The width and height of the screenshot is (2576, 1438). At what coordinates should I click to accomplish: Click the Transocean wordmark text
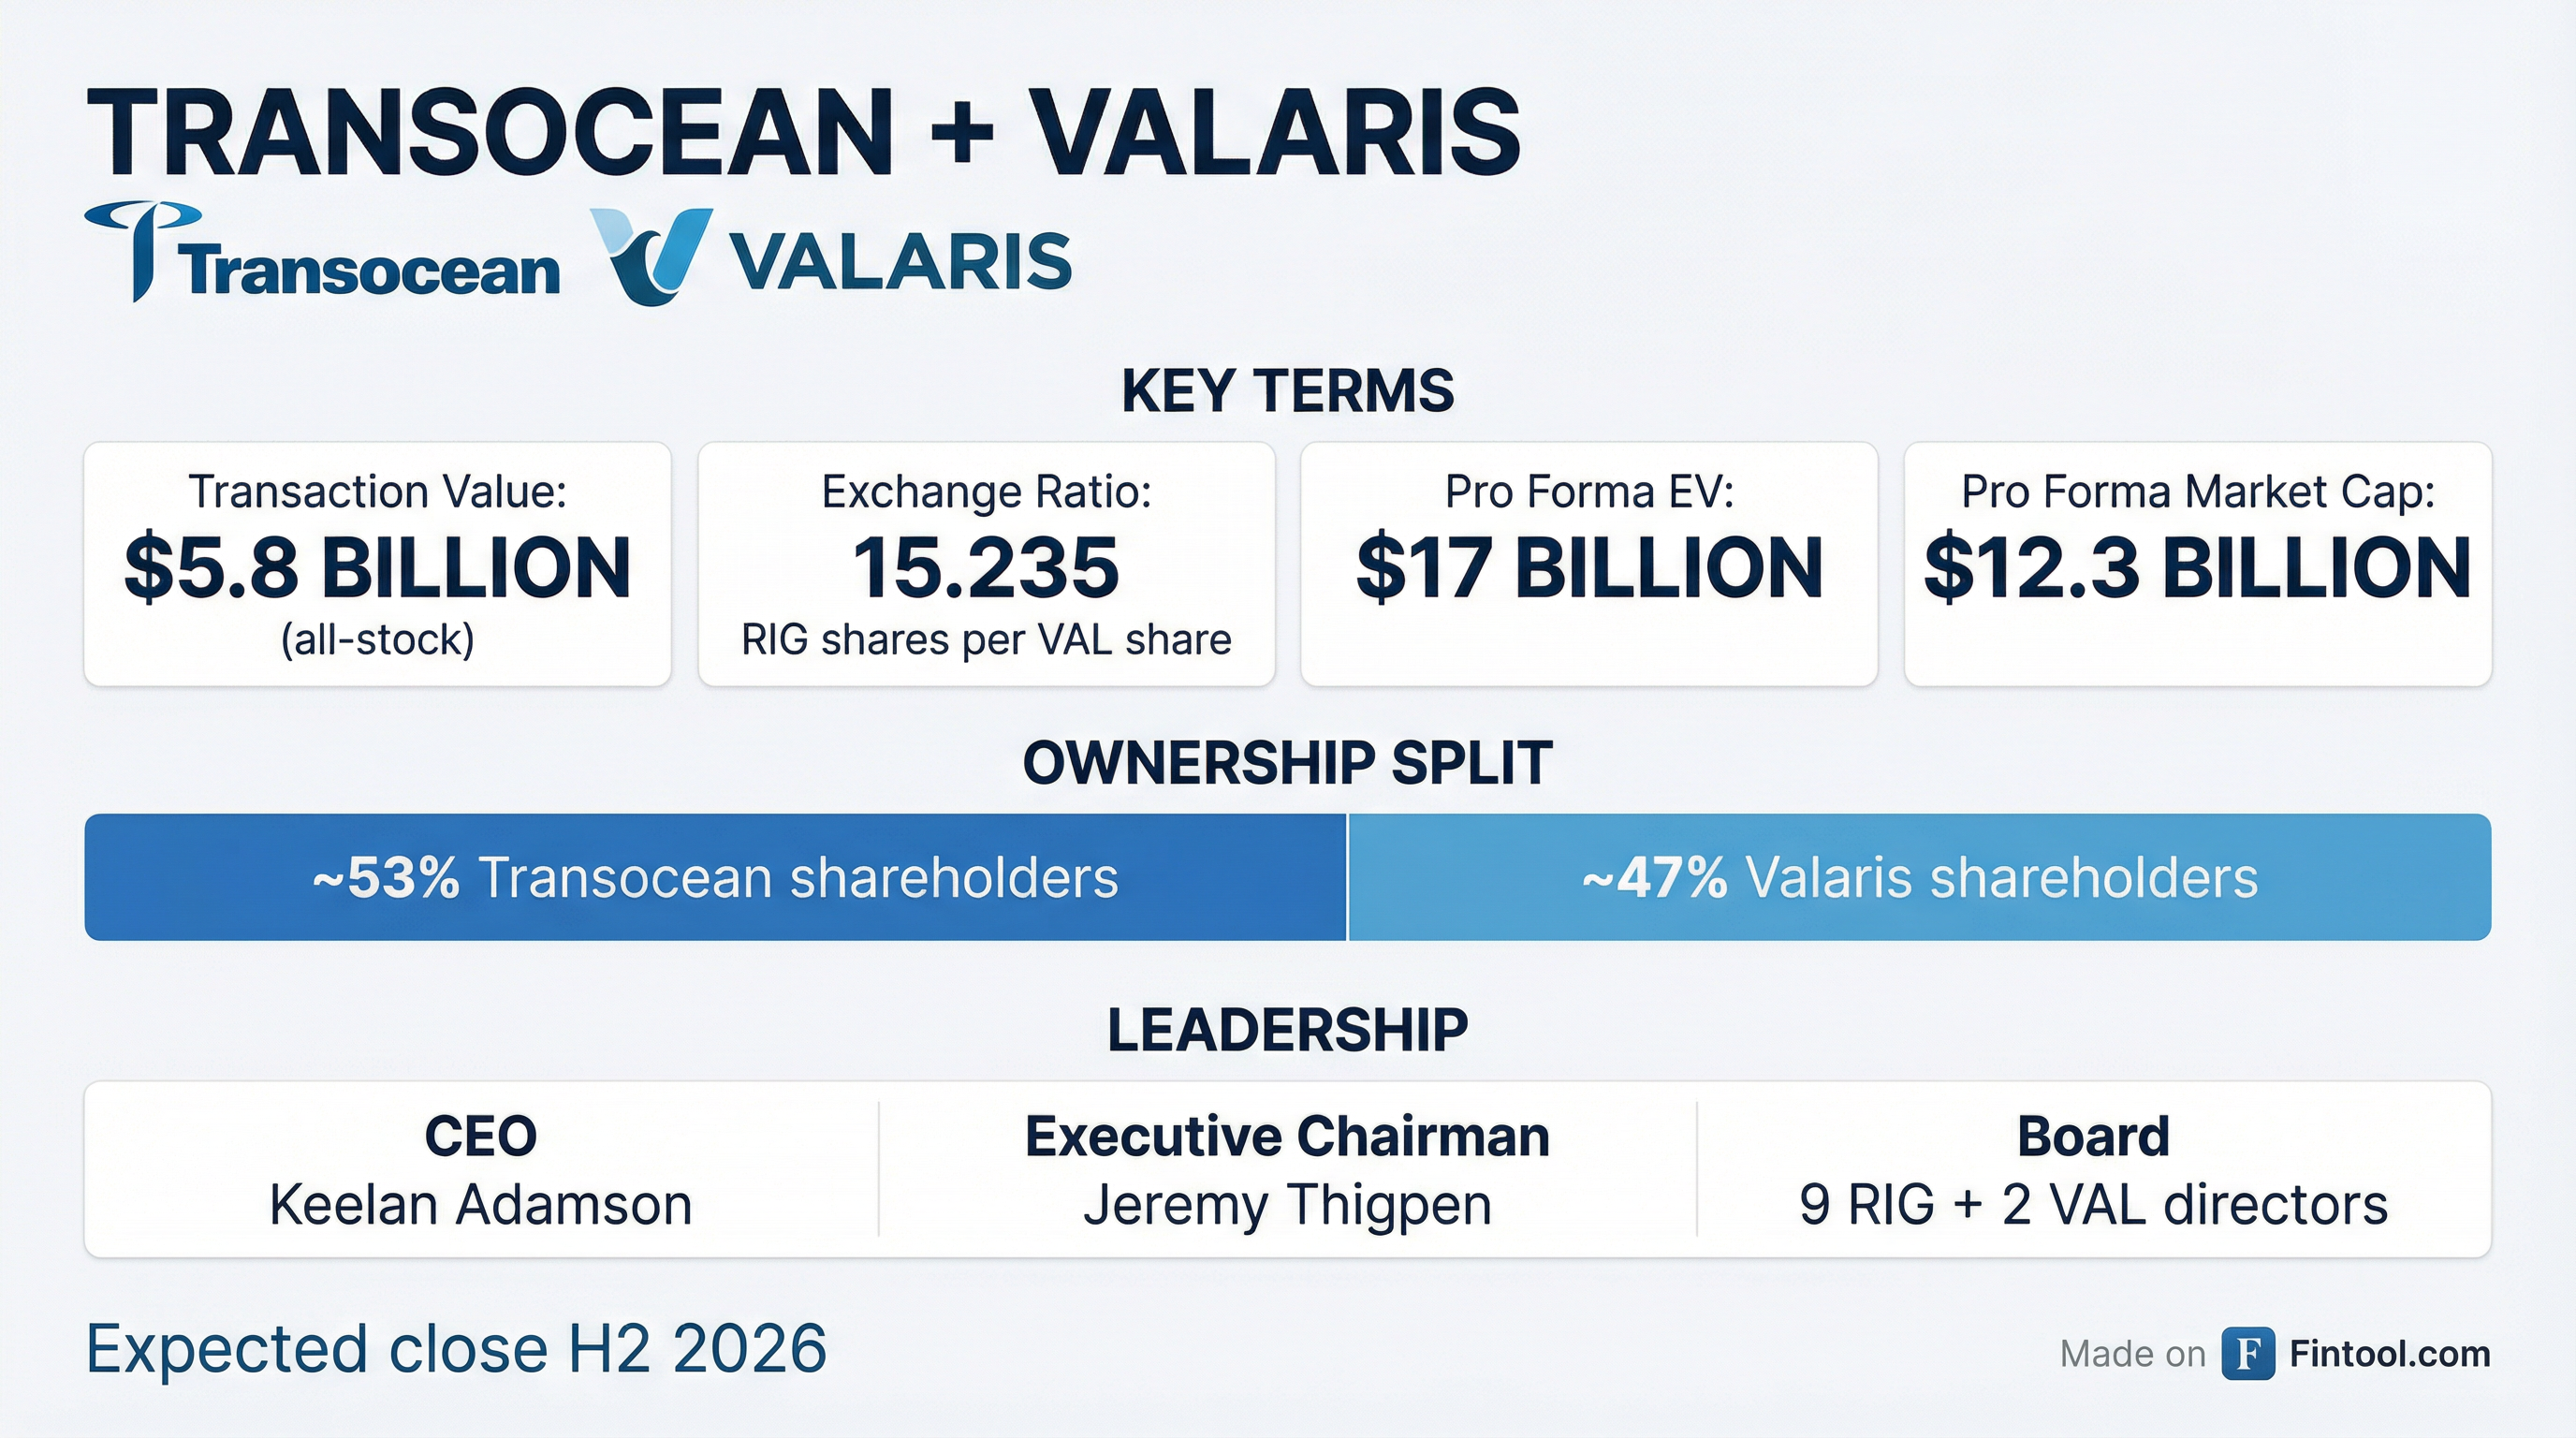pos(370,270)
